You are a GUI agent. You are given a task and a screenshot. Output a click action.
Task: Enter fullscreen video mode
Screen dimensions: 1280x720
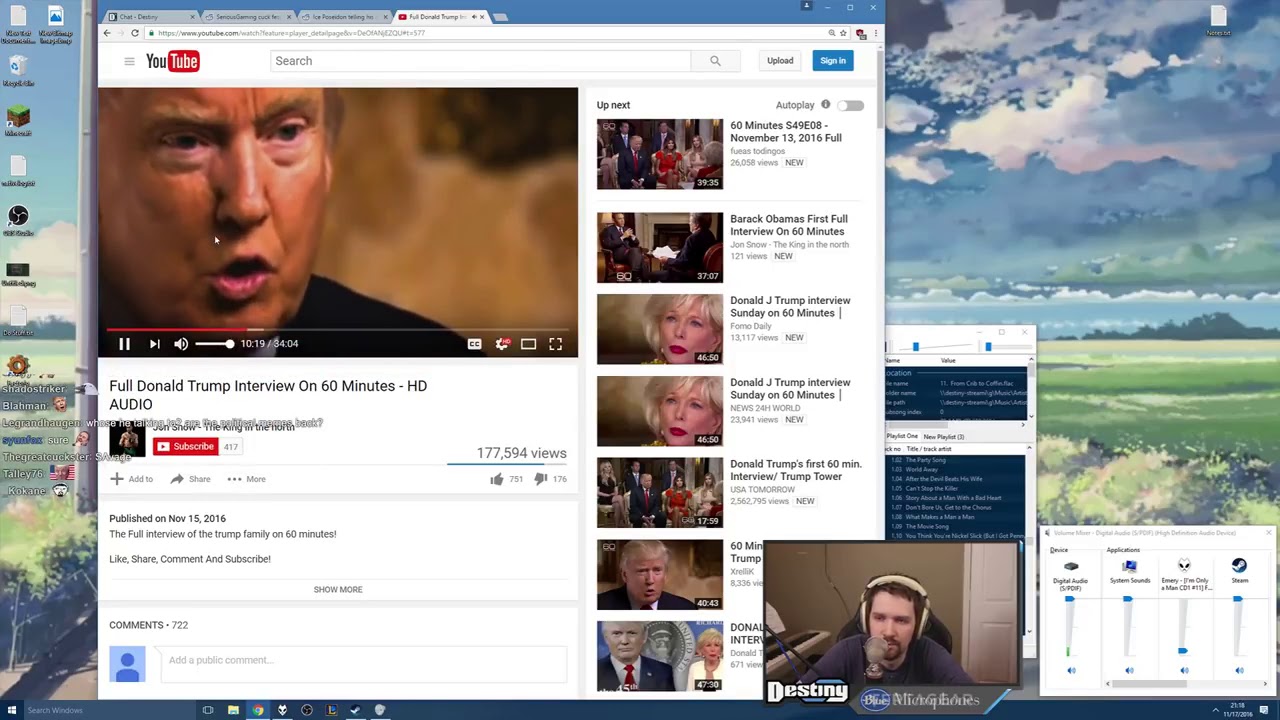tap(555, 344)
